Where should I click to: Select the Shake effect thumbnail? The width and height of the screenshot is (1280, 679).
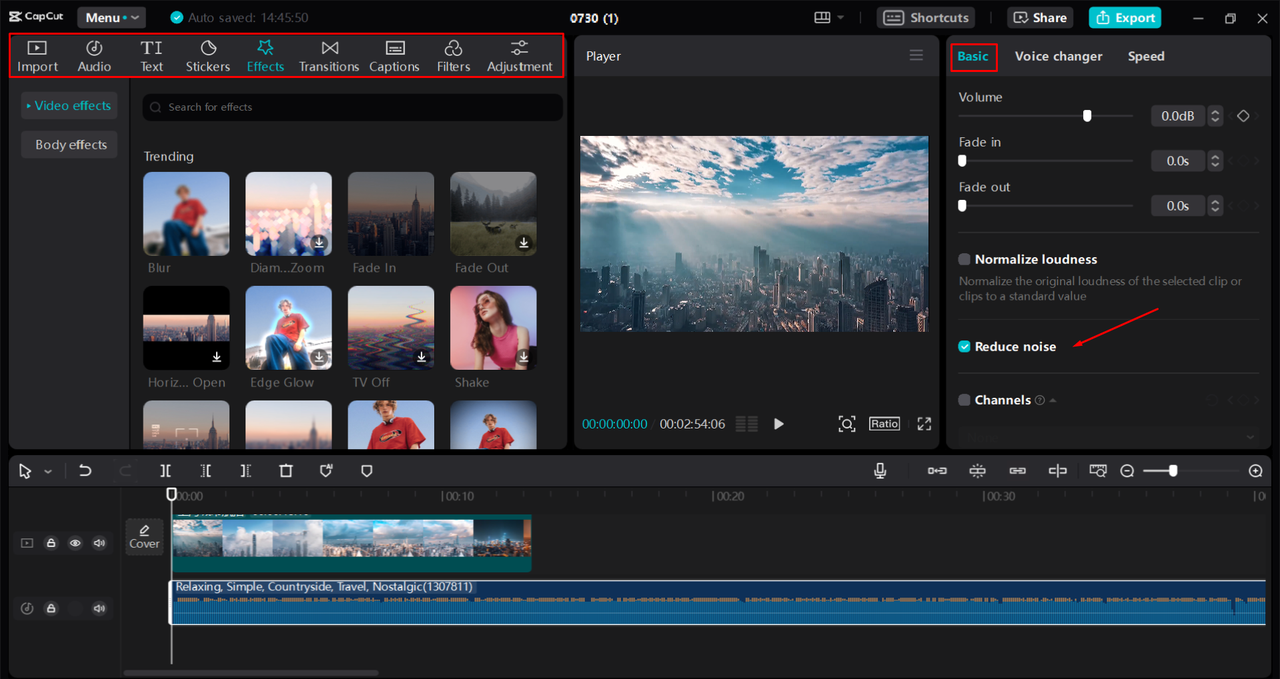[493, 327]
